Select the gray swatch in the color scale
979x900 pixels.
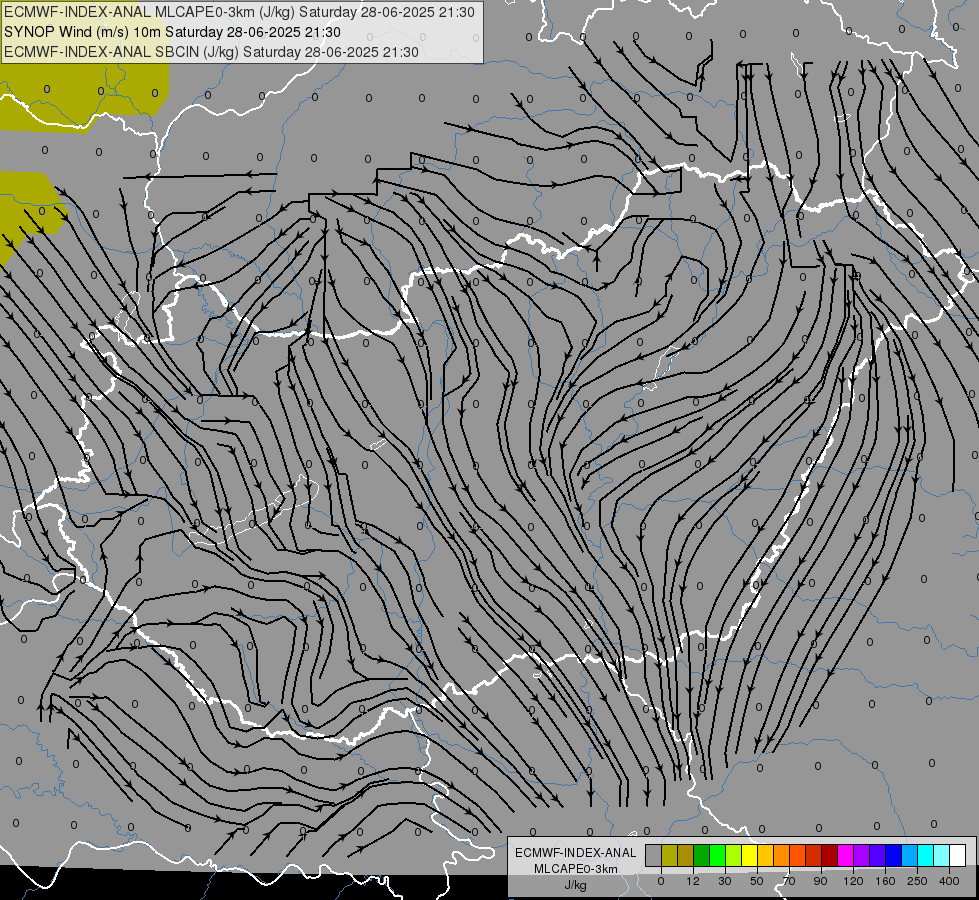[653, 855]
